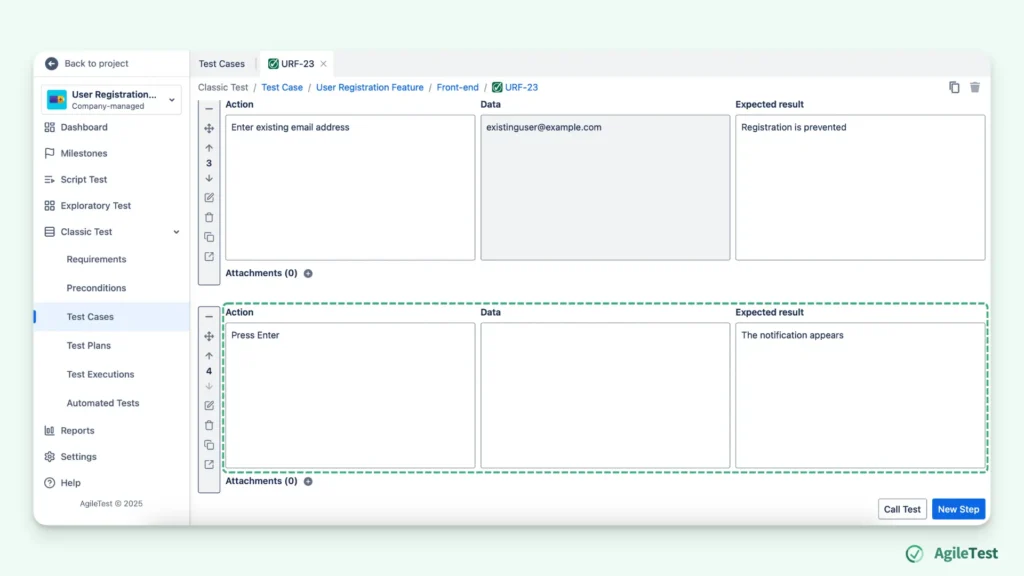Click the Reports chart icon
The image size is (1024, 576).
[50, 430]
